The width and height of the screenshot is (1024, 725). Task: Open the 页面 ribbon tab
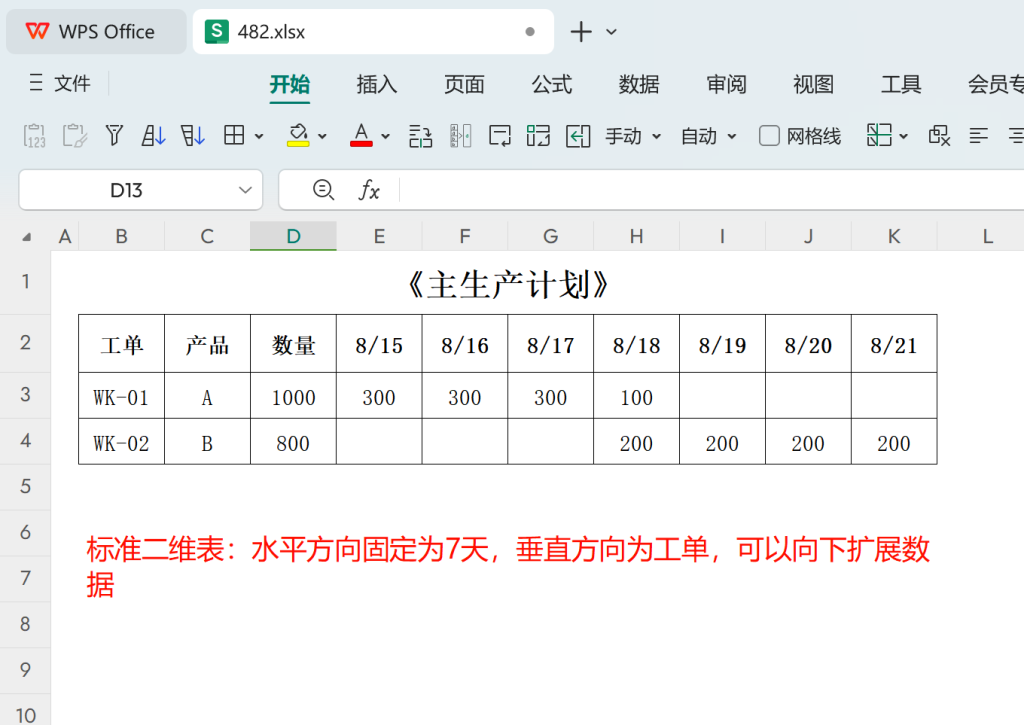coord(464,84)
